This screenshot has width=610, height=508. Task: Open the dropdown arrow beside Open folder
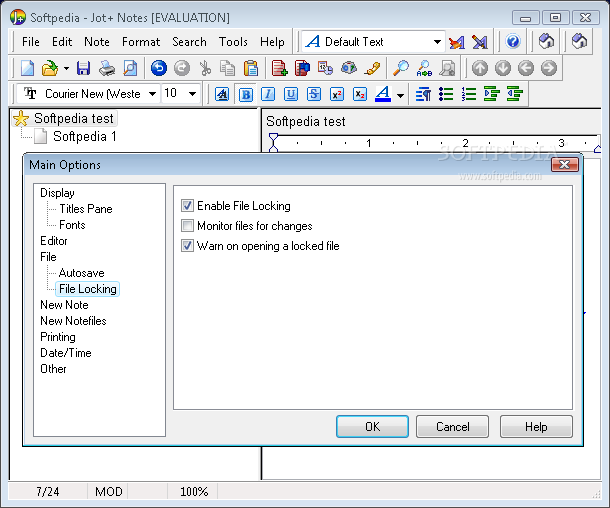pos(67,68)
